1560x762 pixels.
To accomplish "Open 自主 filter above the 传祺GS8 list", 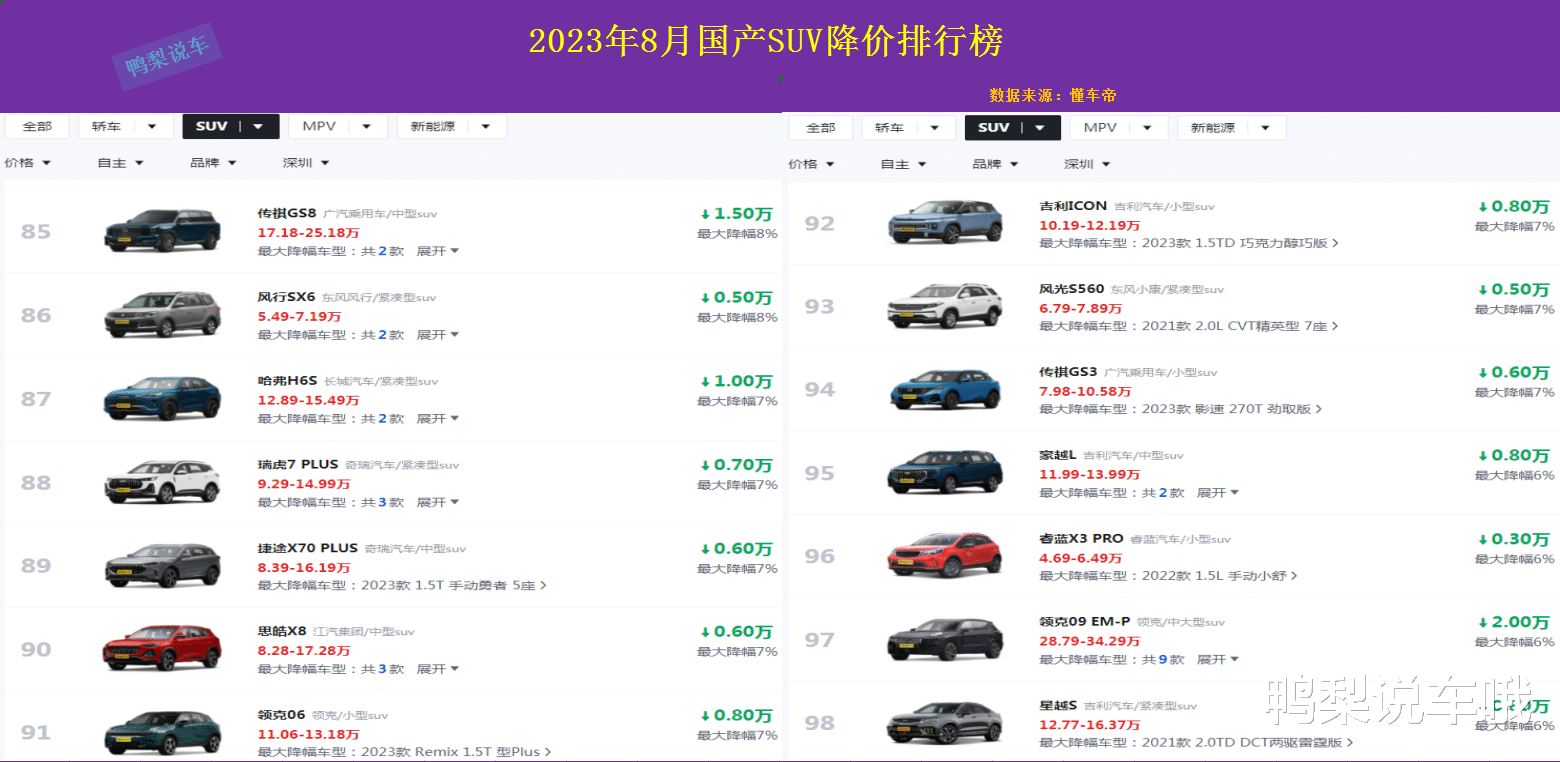I will click(x=121, y=163).
